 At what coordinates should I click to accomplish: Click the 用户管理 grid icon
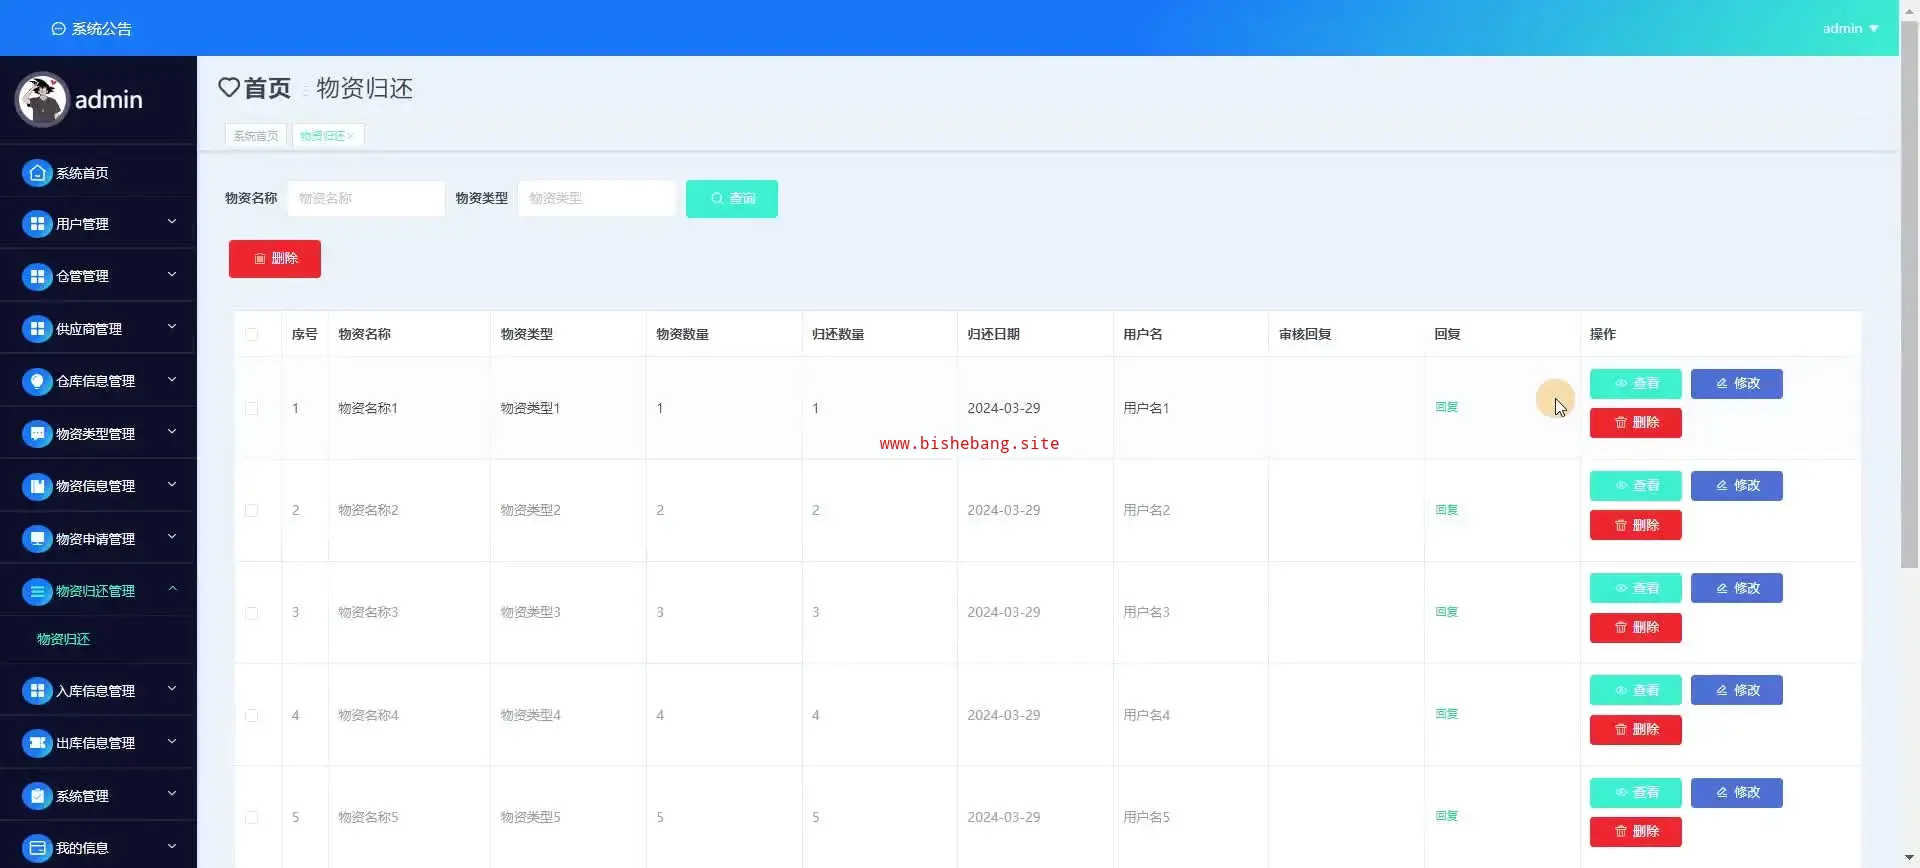(x=37, y=224)
